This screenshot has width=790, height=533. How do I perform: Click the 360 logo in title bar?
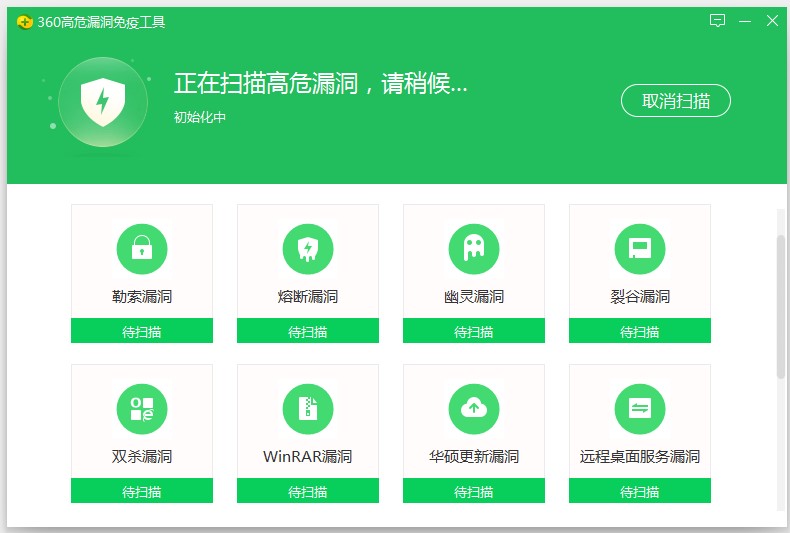24,22
